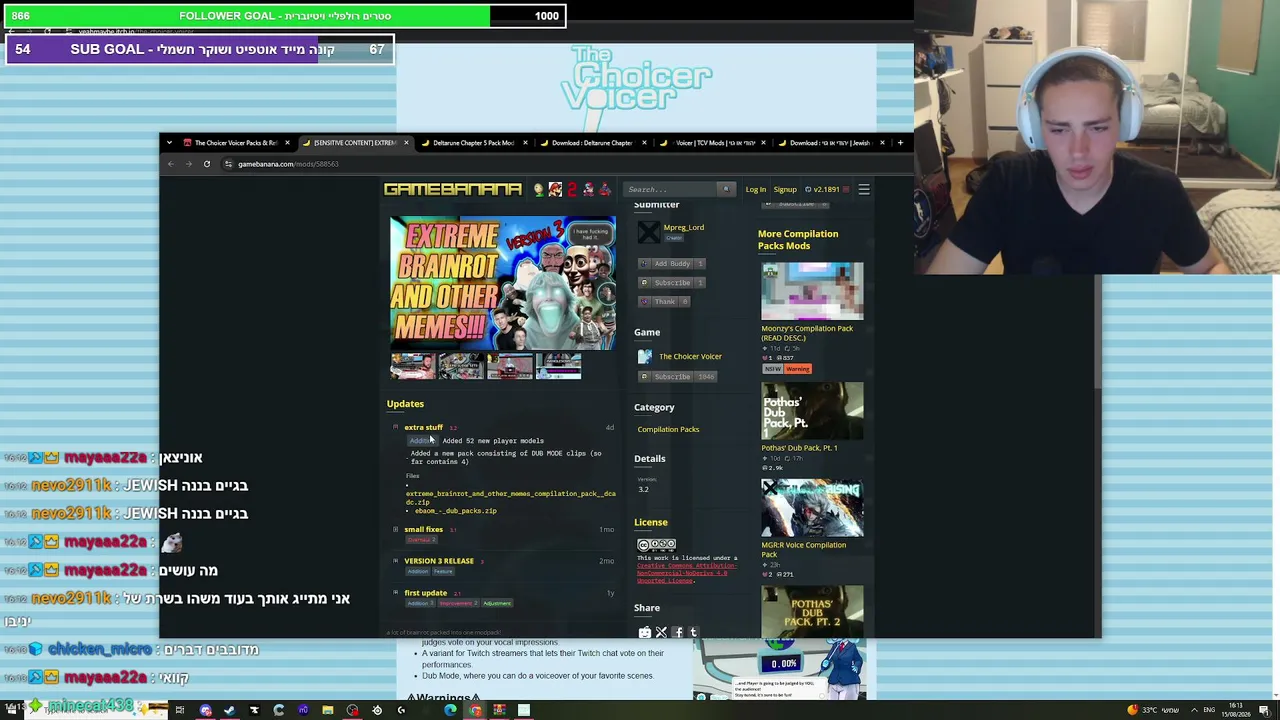Open File Explorer from the taskbar
This screenshot has height=720, width=1280.
[x=327, y=710]
